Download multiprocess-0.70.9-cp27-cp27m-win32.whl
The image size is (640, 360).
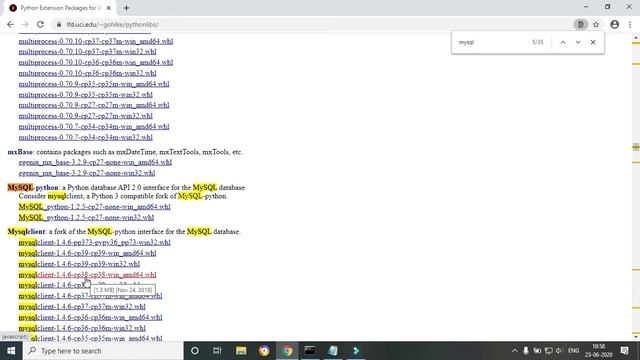86,116
